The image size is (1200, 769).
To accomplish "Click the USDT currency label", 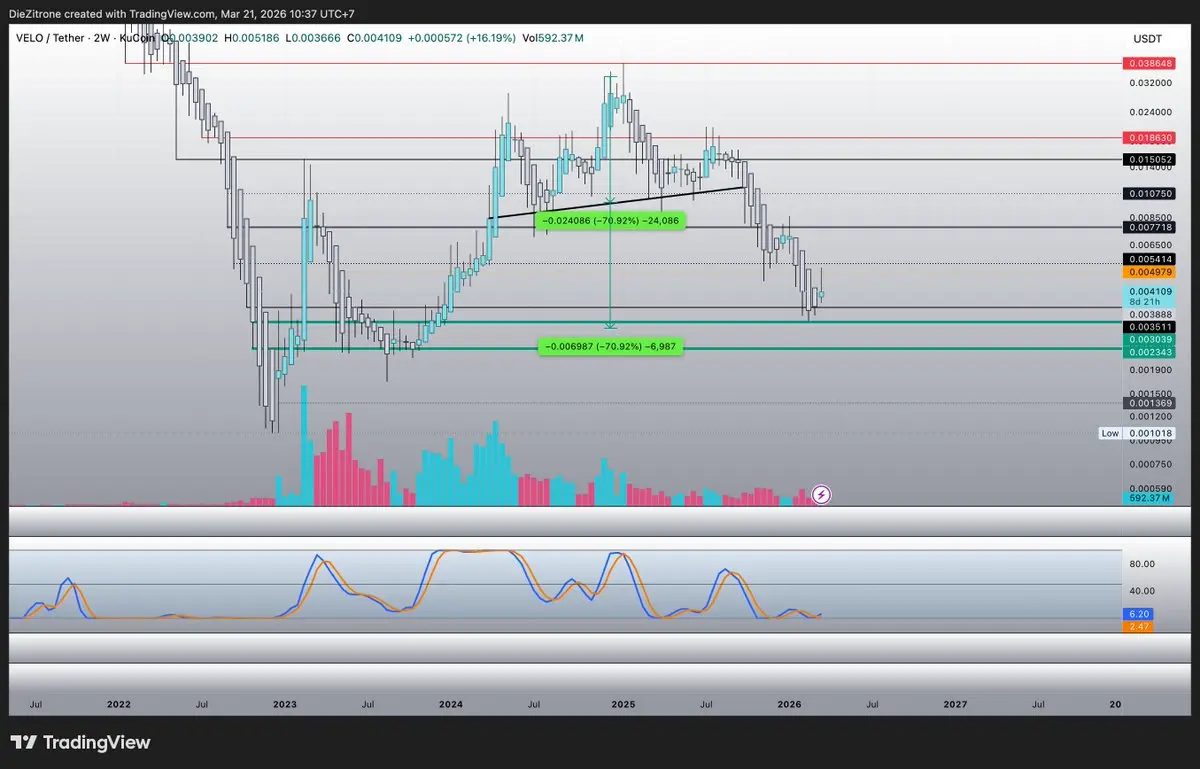I will coord(1146,38).
